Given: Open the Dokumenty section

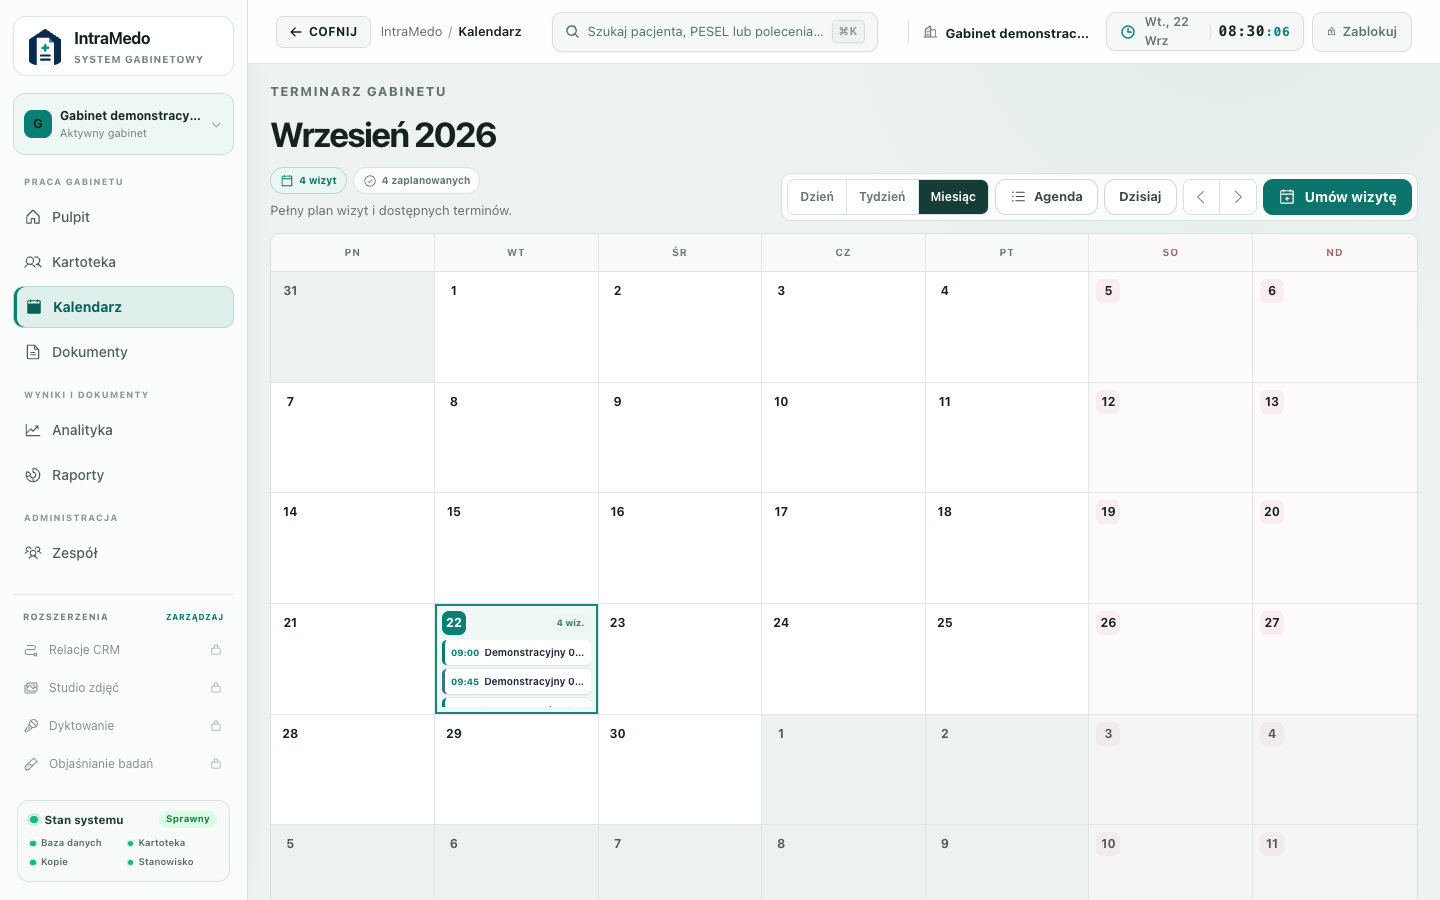Looking at the screenshot, I should click(123, 352).
